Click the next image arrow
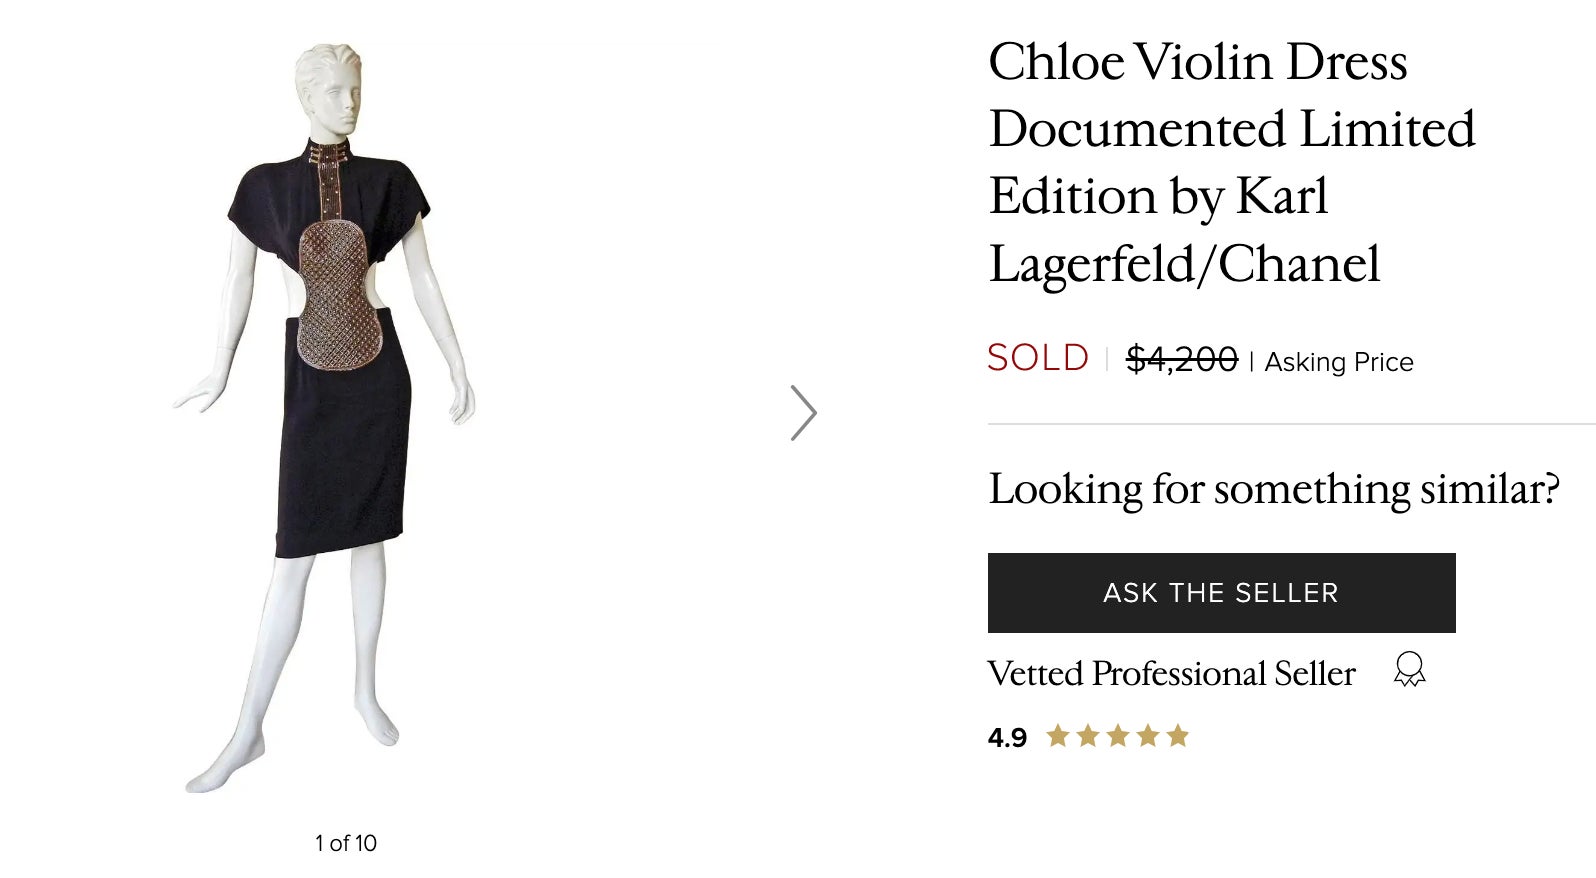 tap(803, 413)
